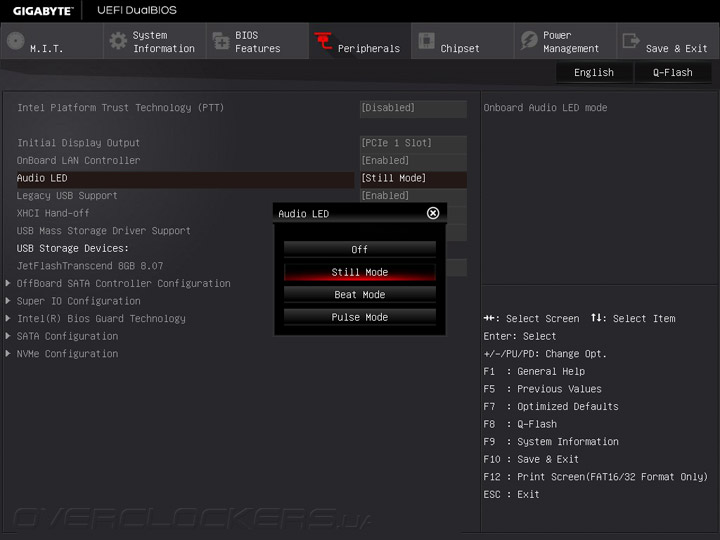720x540 pixels.
Task: Launch the Q-Flash button
Action: (673, 73)
